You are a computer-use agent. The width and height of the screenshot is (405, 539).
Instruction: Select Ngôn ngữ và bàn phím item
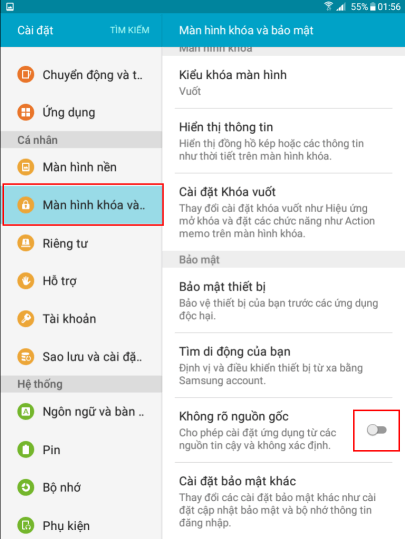[81, 411]
